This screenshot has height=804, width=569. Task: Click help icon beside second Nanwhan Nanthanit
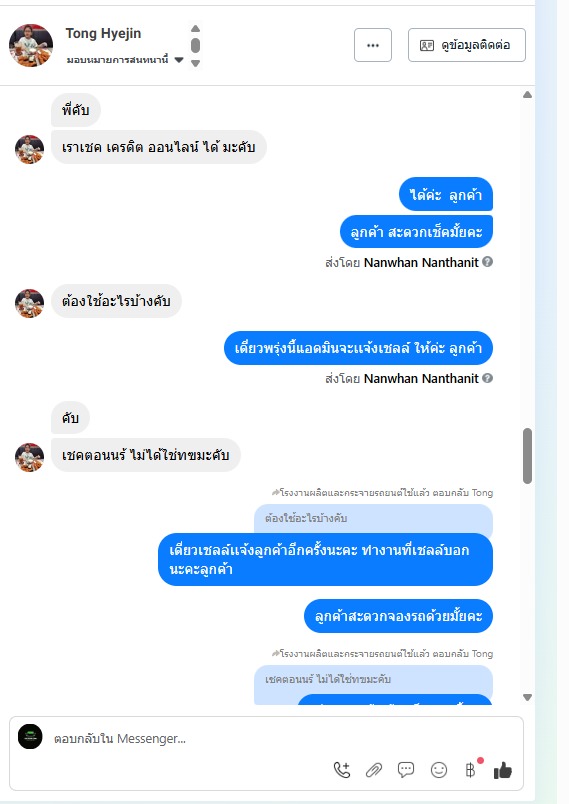point(487,378)
